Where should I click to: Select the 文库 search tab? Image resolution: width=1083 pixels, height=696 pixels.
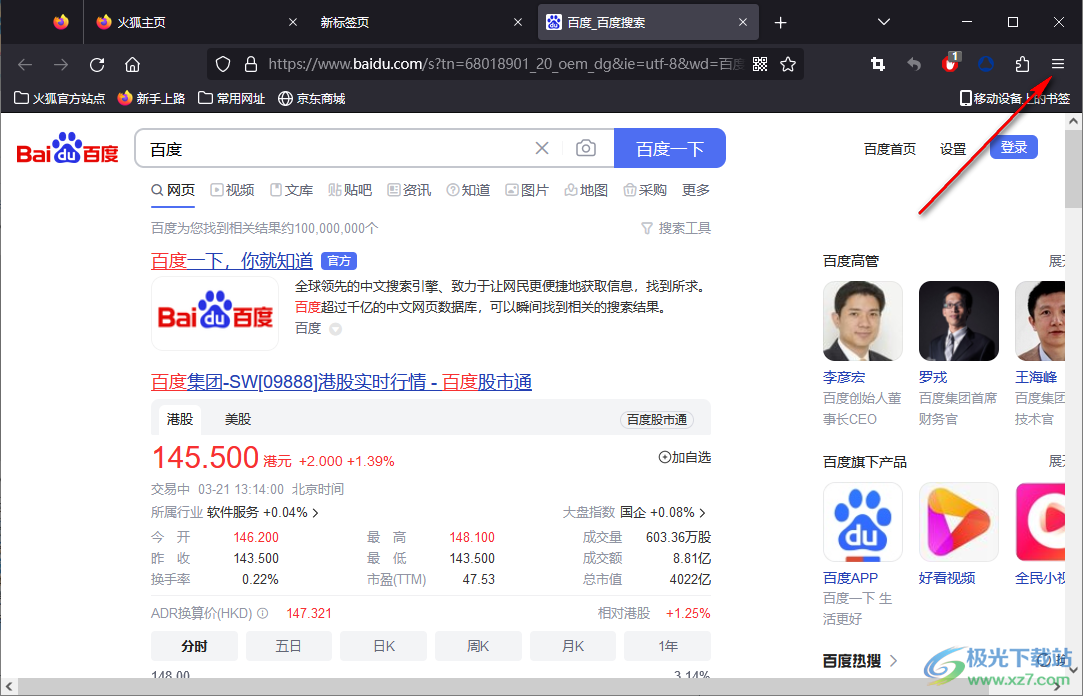pos(291,190)
